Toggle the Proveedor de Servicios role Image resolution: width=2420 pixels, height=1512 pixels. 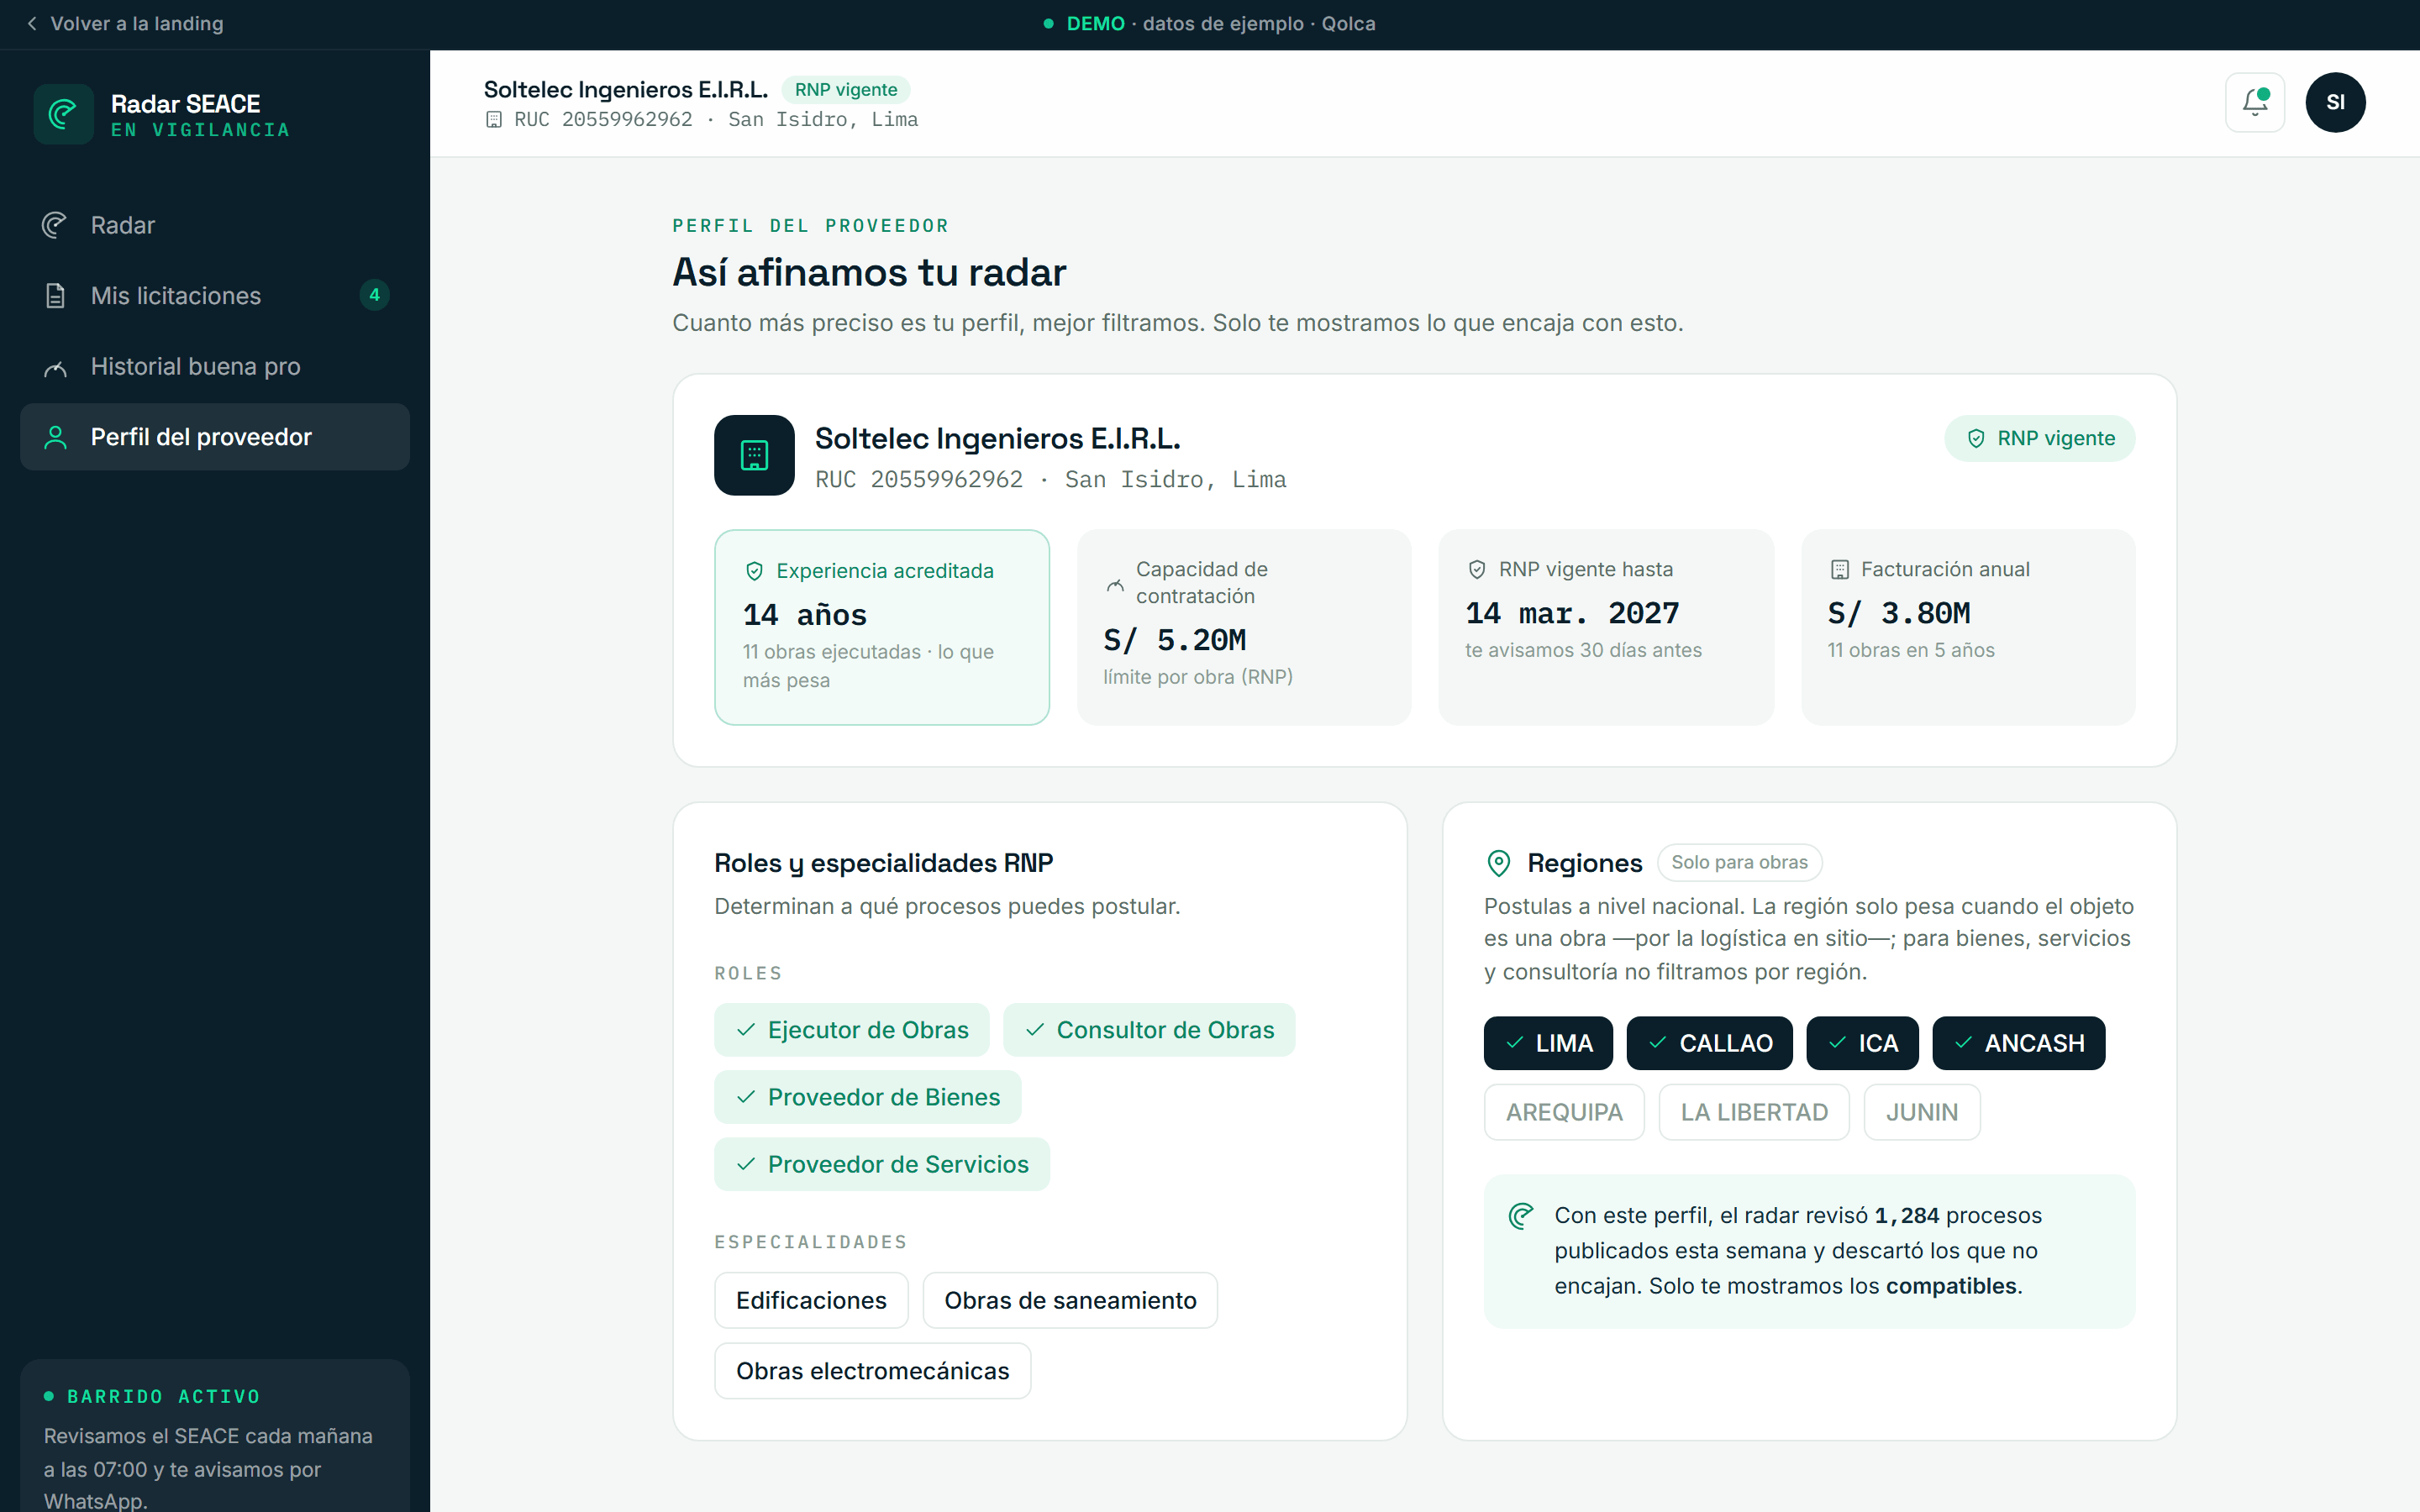click(882, 1164)
